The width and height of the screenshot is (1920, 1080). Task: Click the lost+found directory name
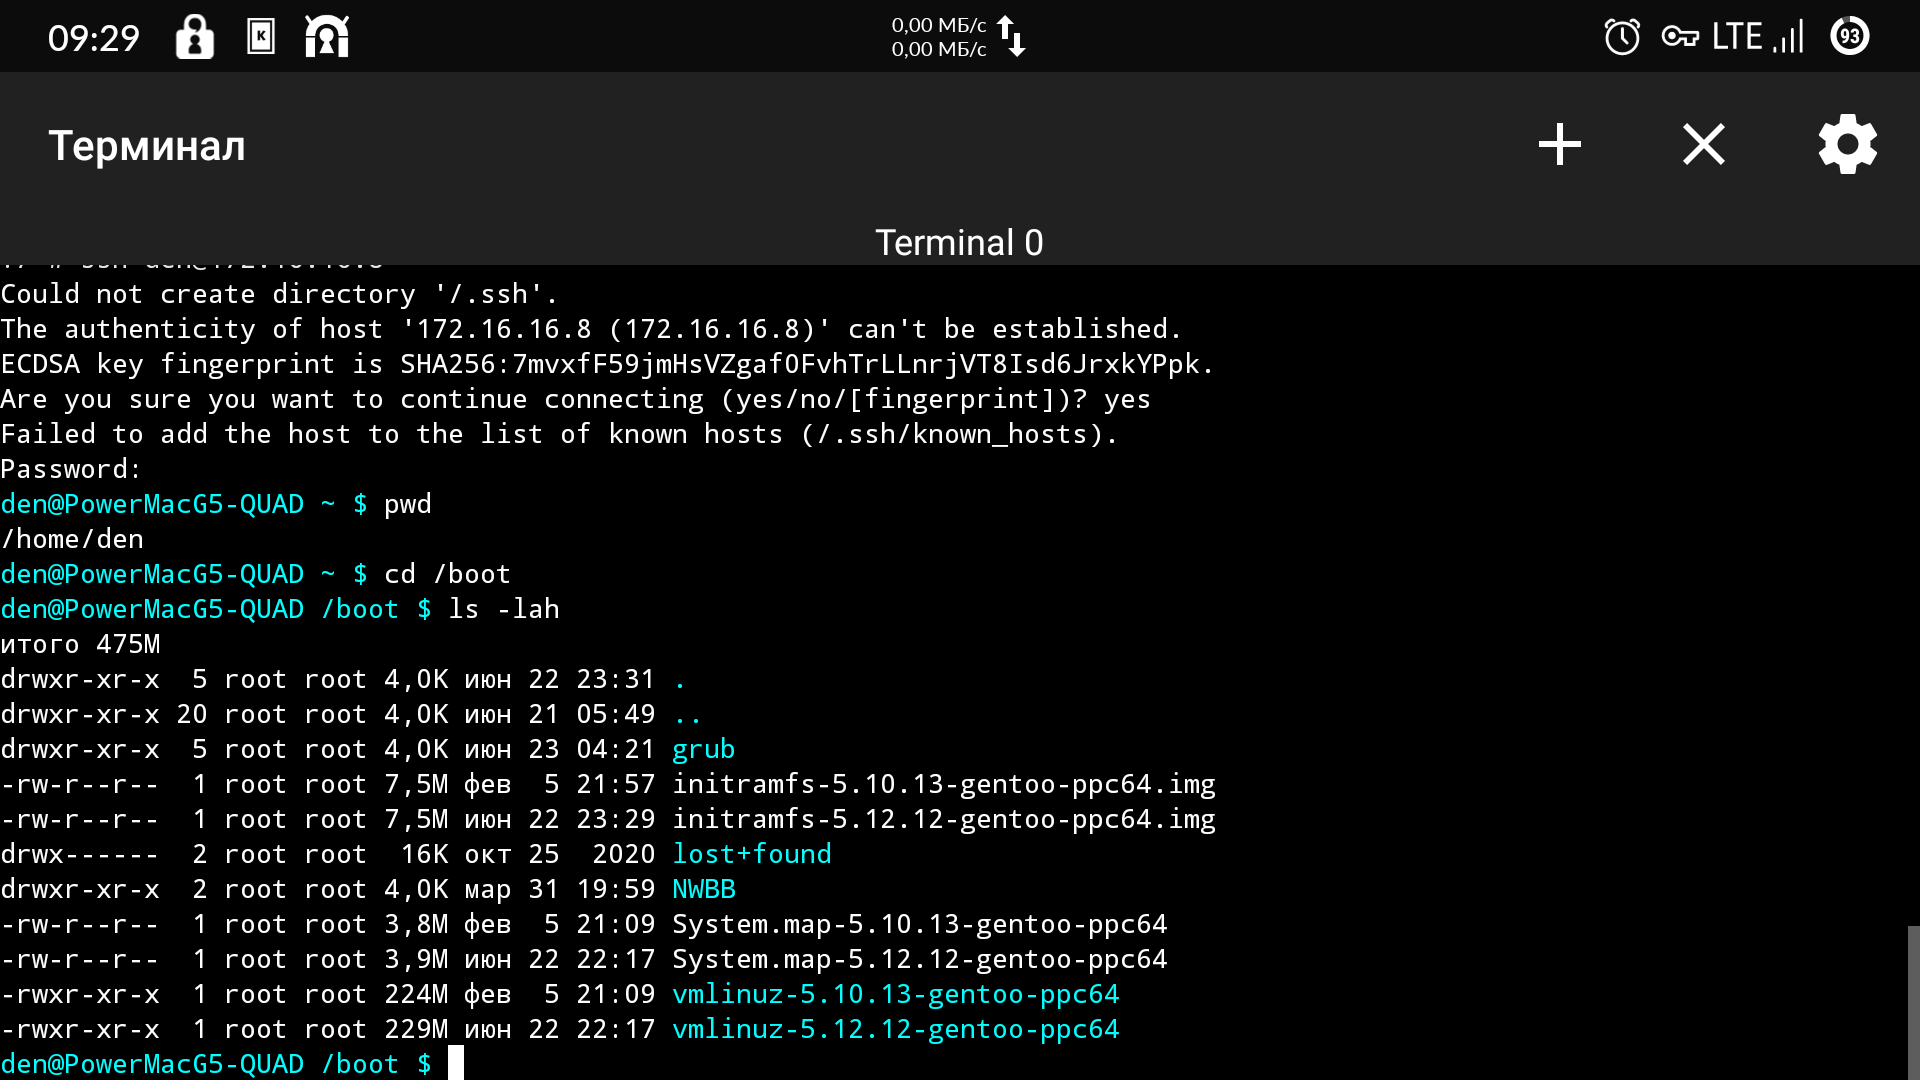pyautogui.click(x=751, y=854)
